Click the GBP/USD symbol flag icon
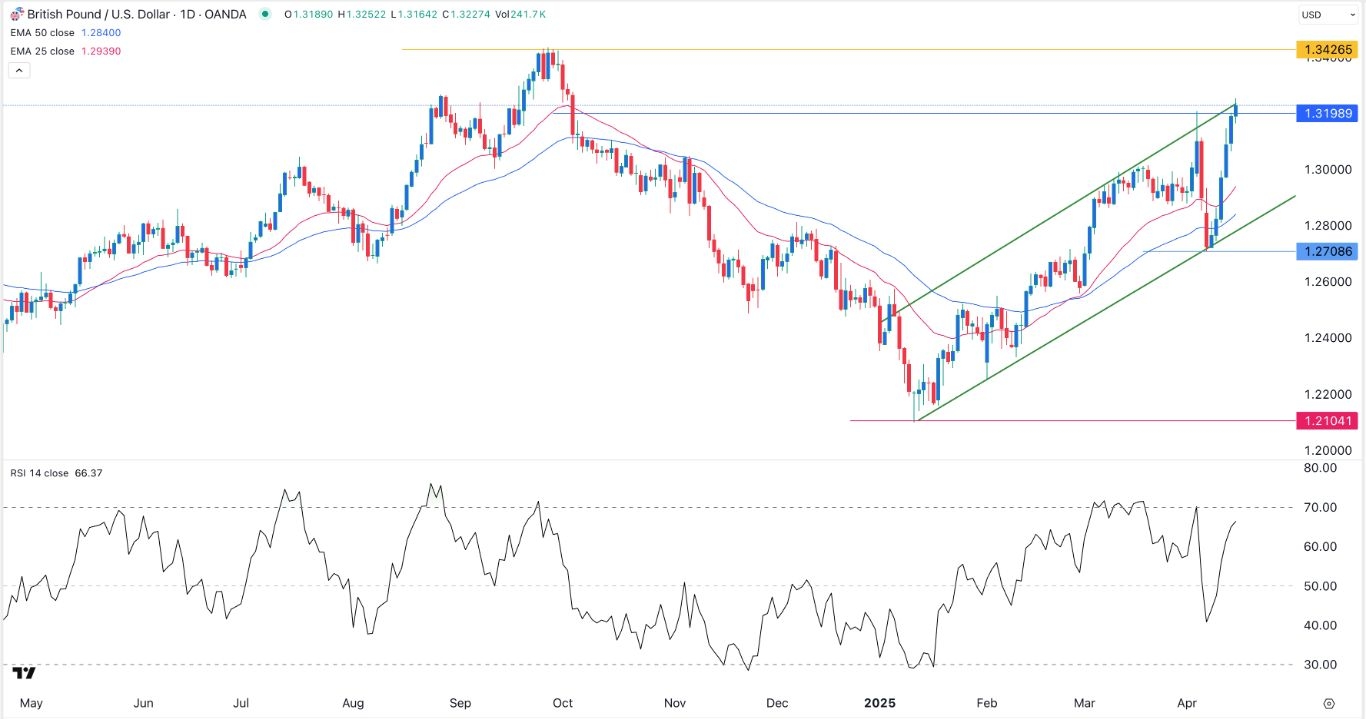Viewport: 1366px width, 719px height. pyautogui.click(x=16, y=14)
